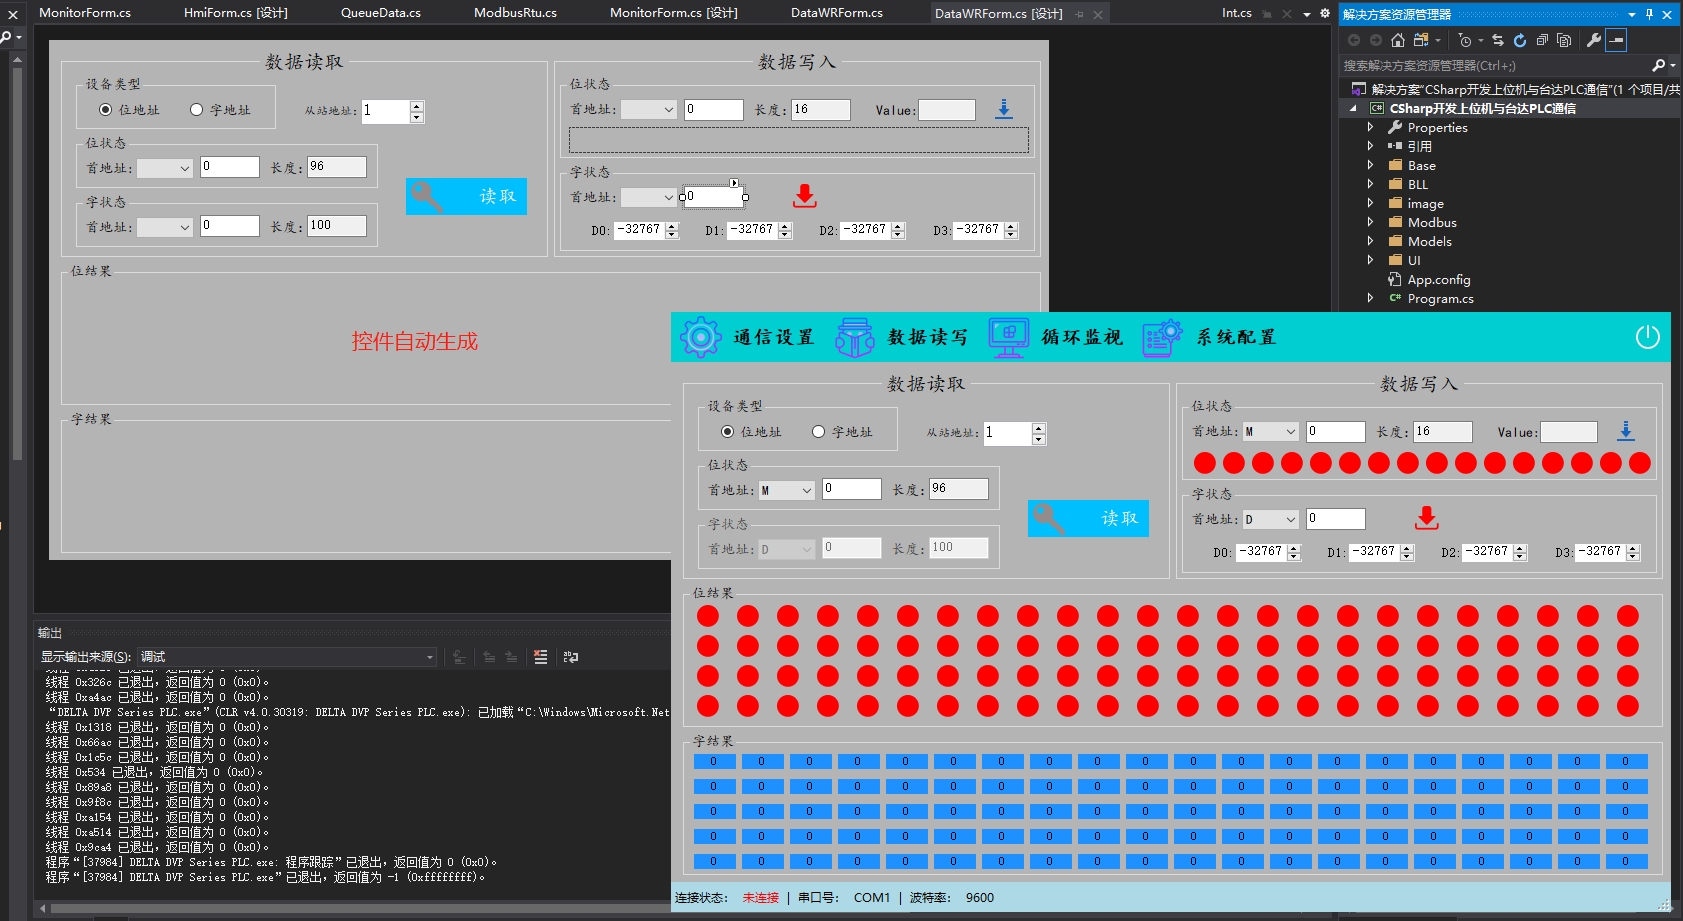This screenshot has height=921, width=1683.
Task: Switch to MonitorForm.cs tab
Action: (85, 13)
